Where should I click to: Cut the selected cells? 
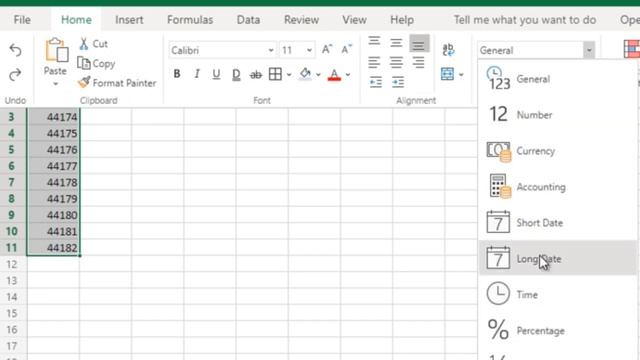click(x=93, y=44)
